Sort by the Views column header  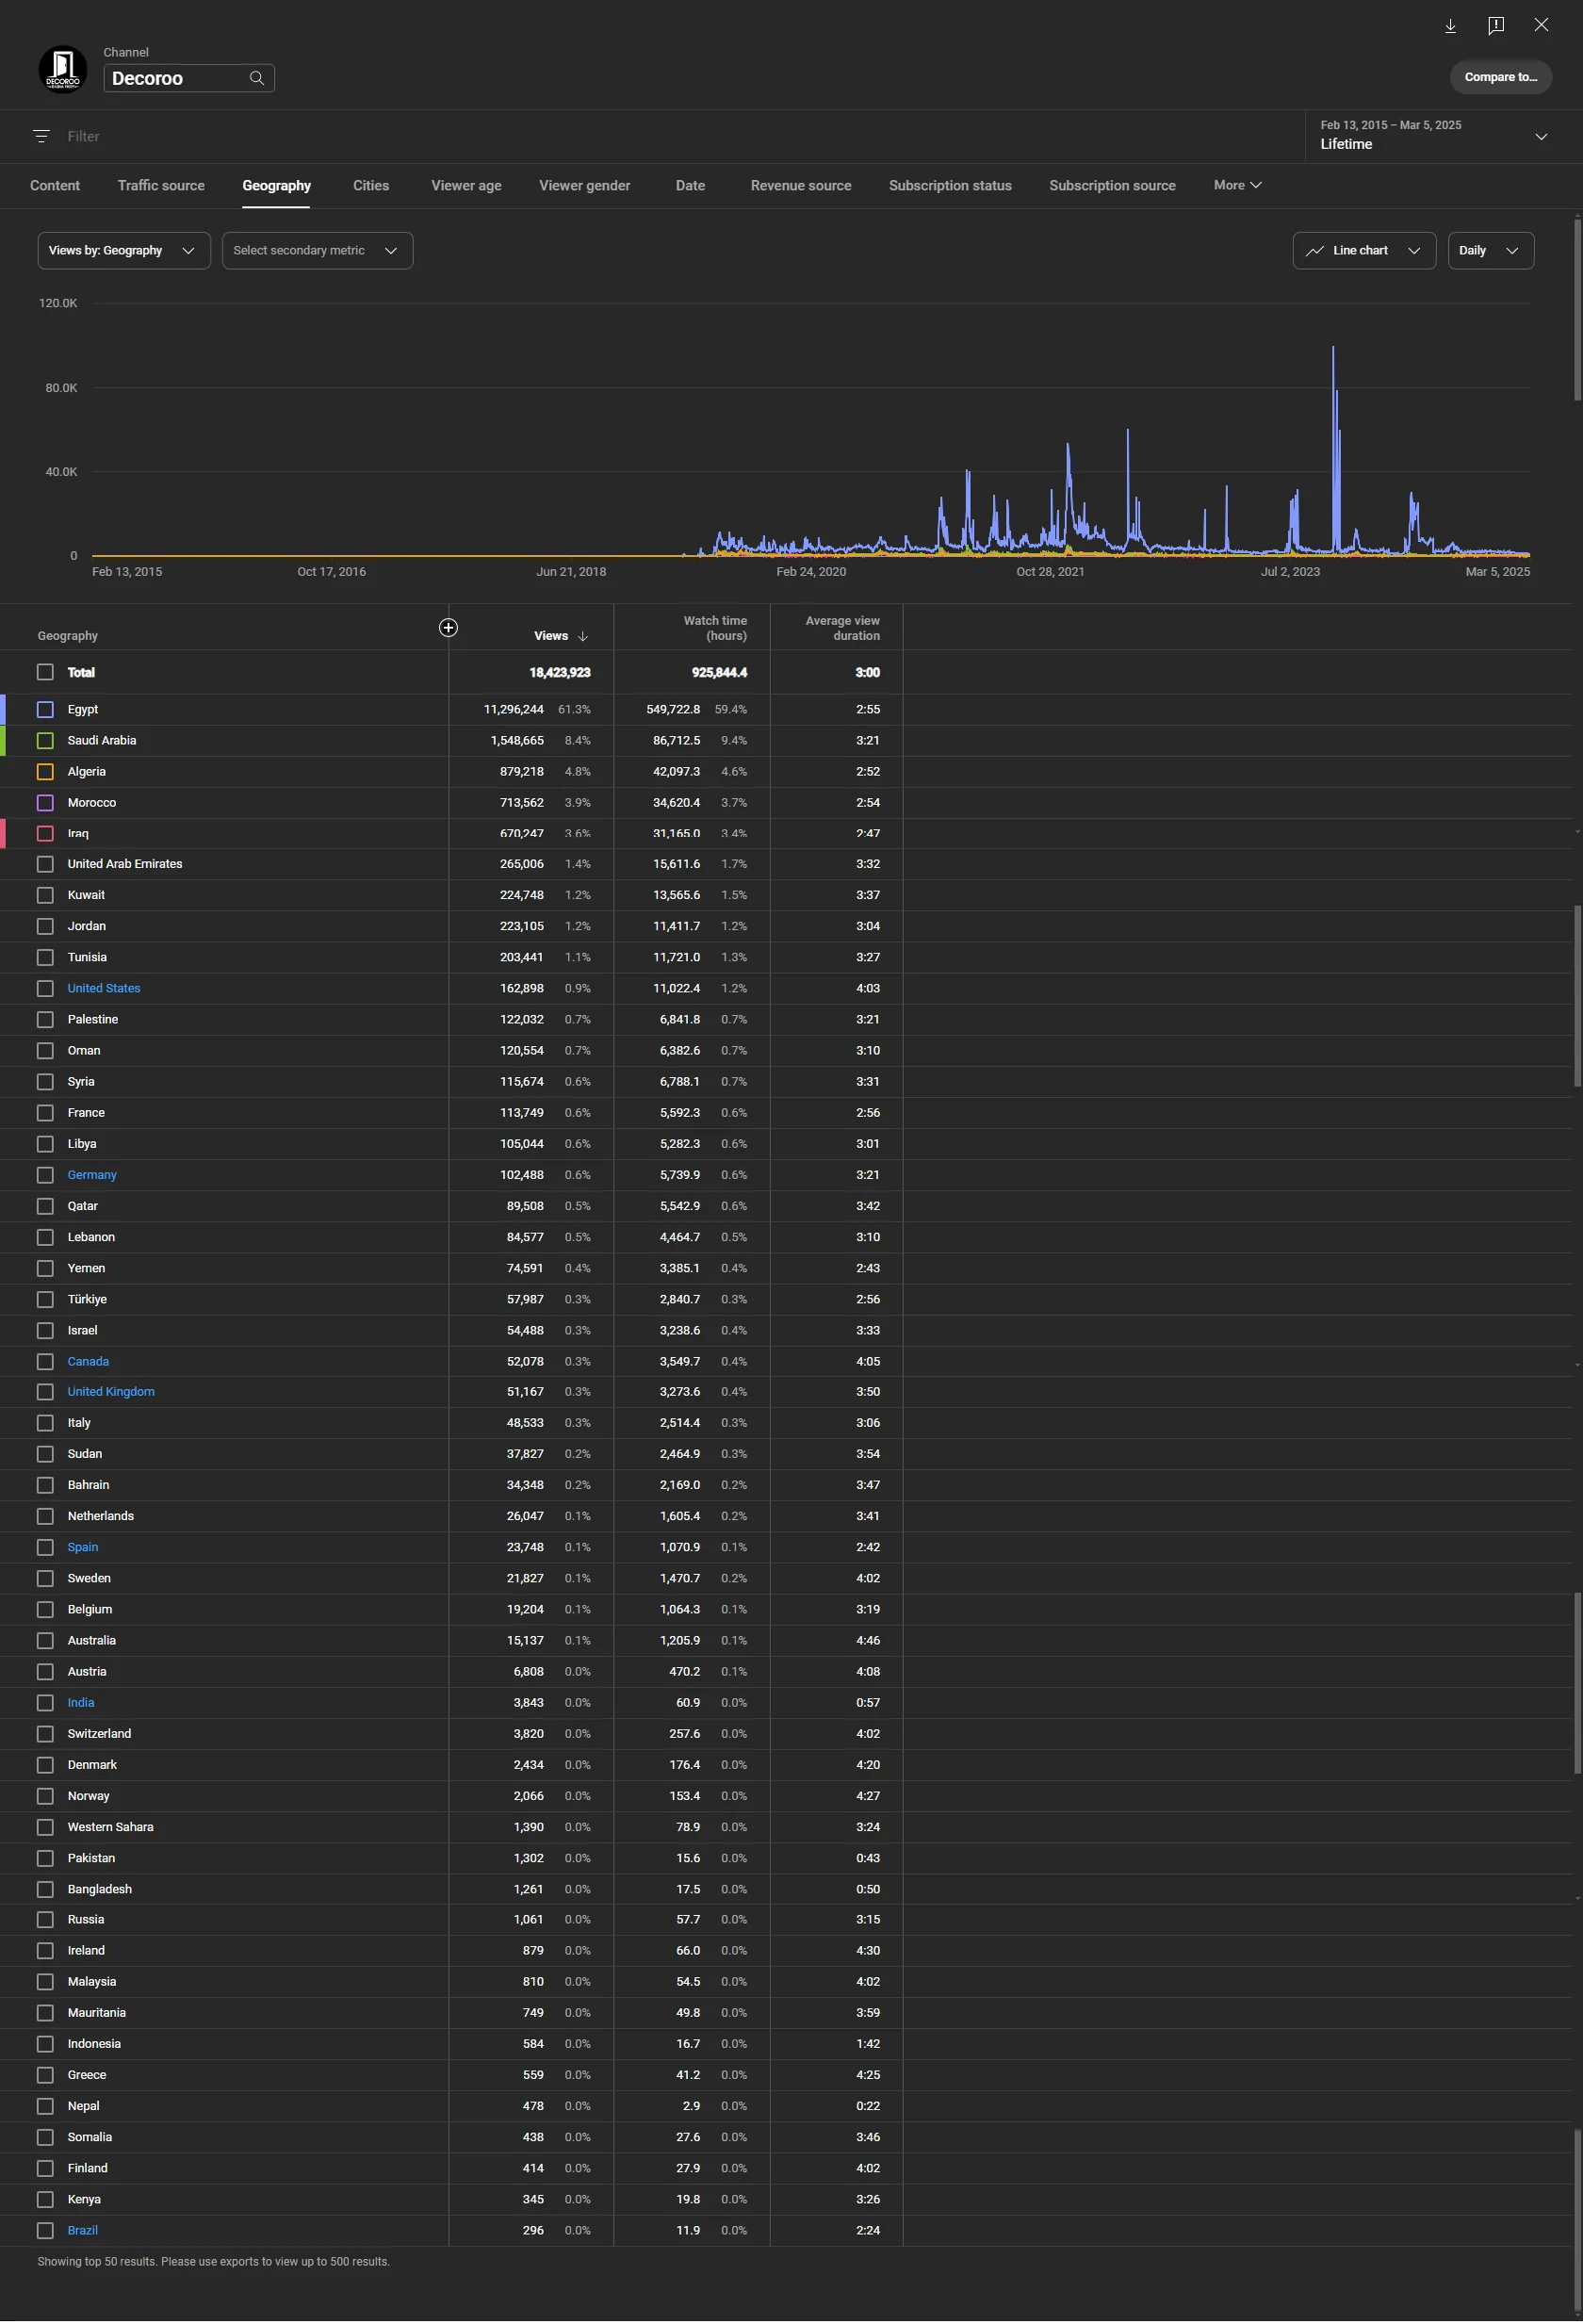pos(551,636)
